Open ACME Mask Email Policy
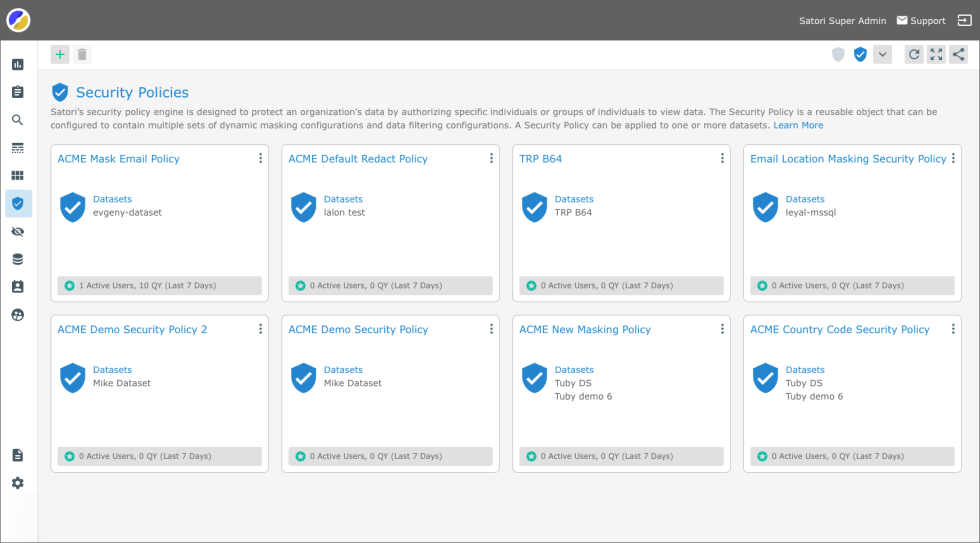The image size is (980, 543). click(119, 159)
